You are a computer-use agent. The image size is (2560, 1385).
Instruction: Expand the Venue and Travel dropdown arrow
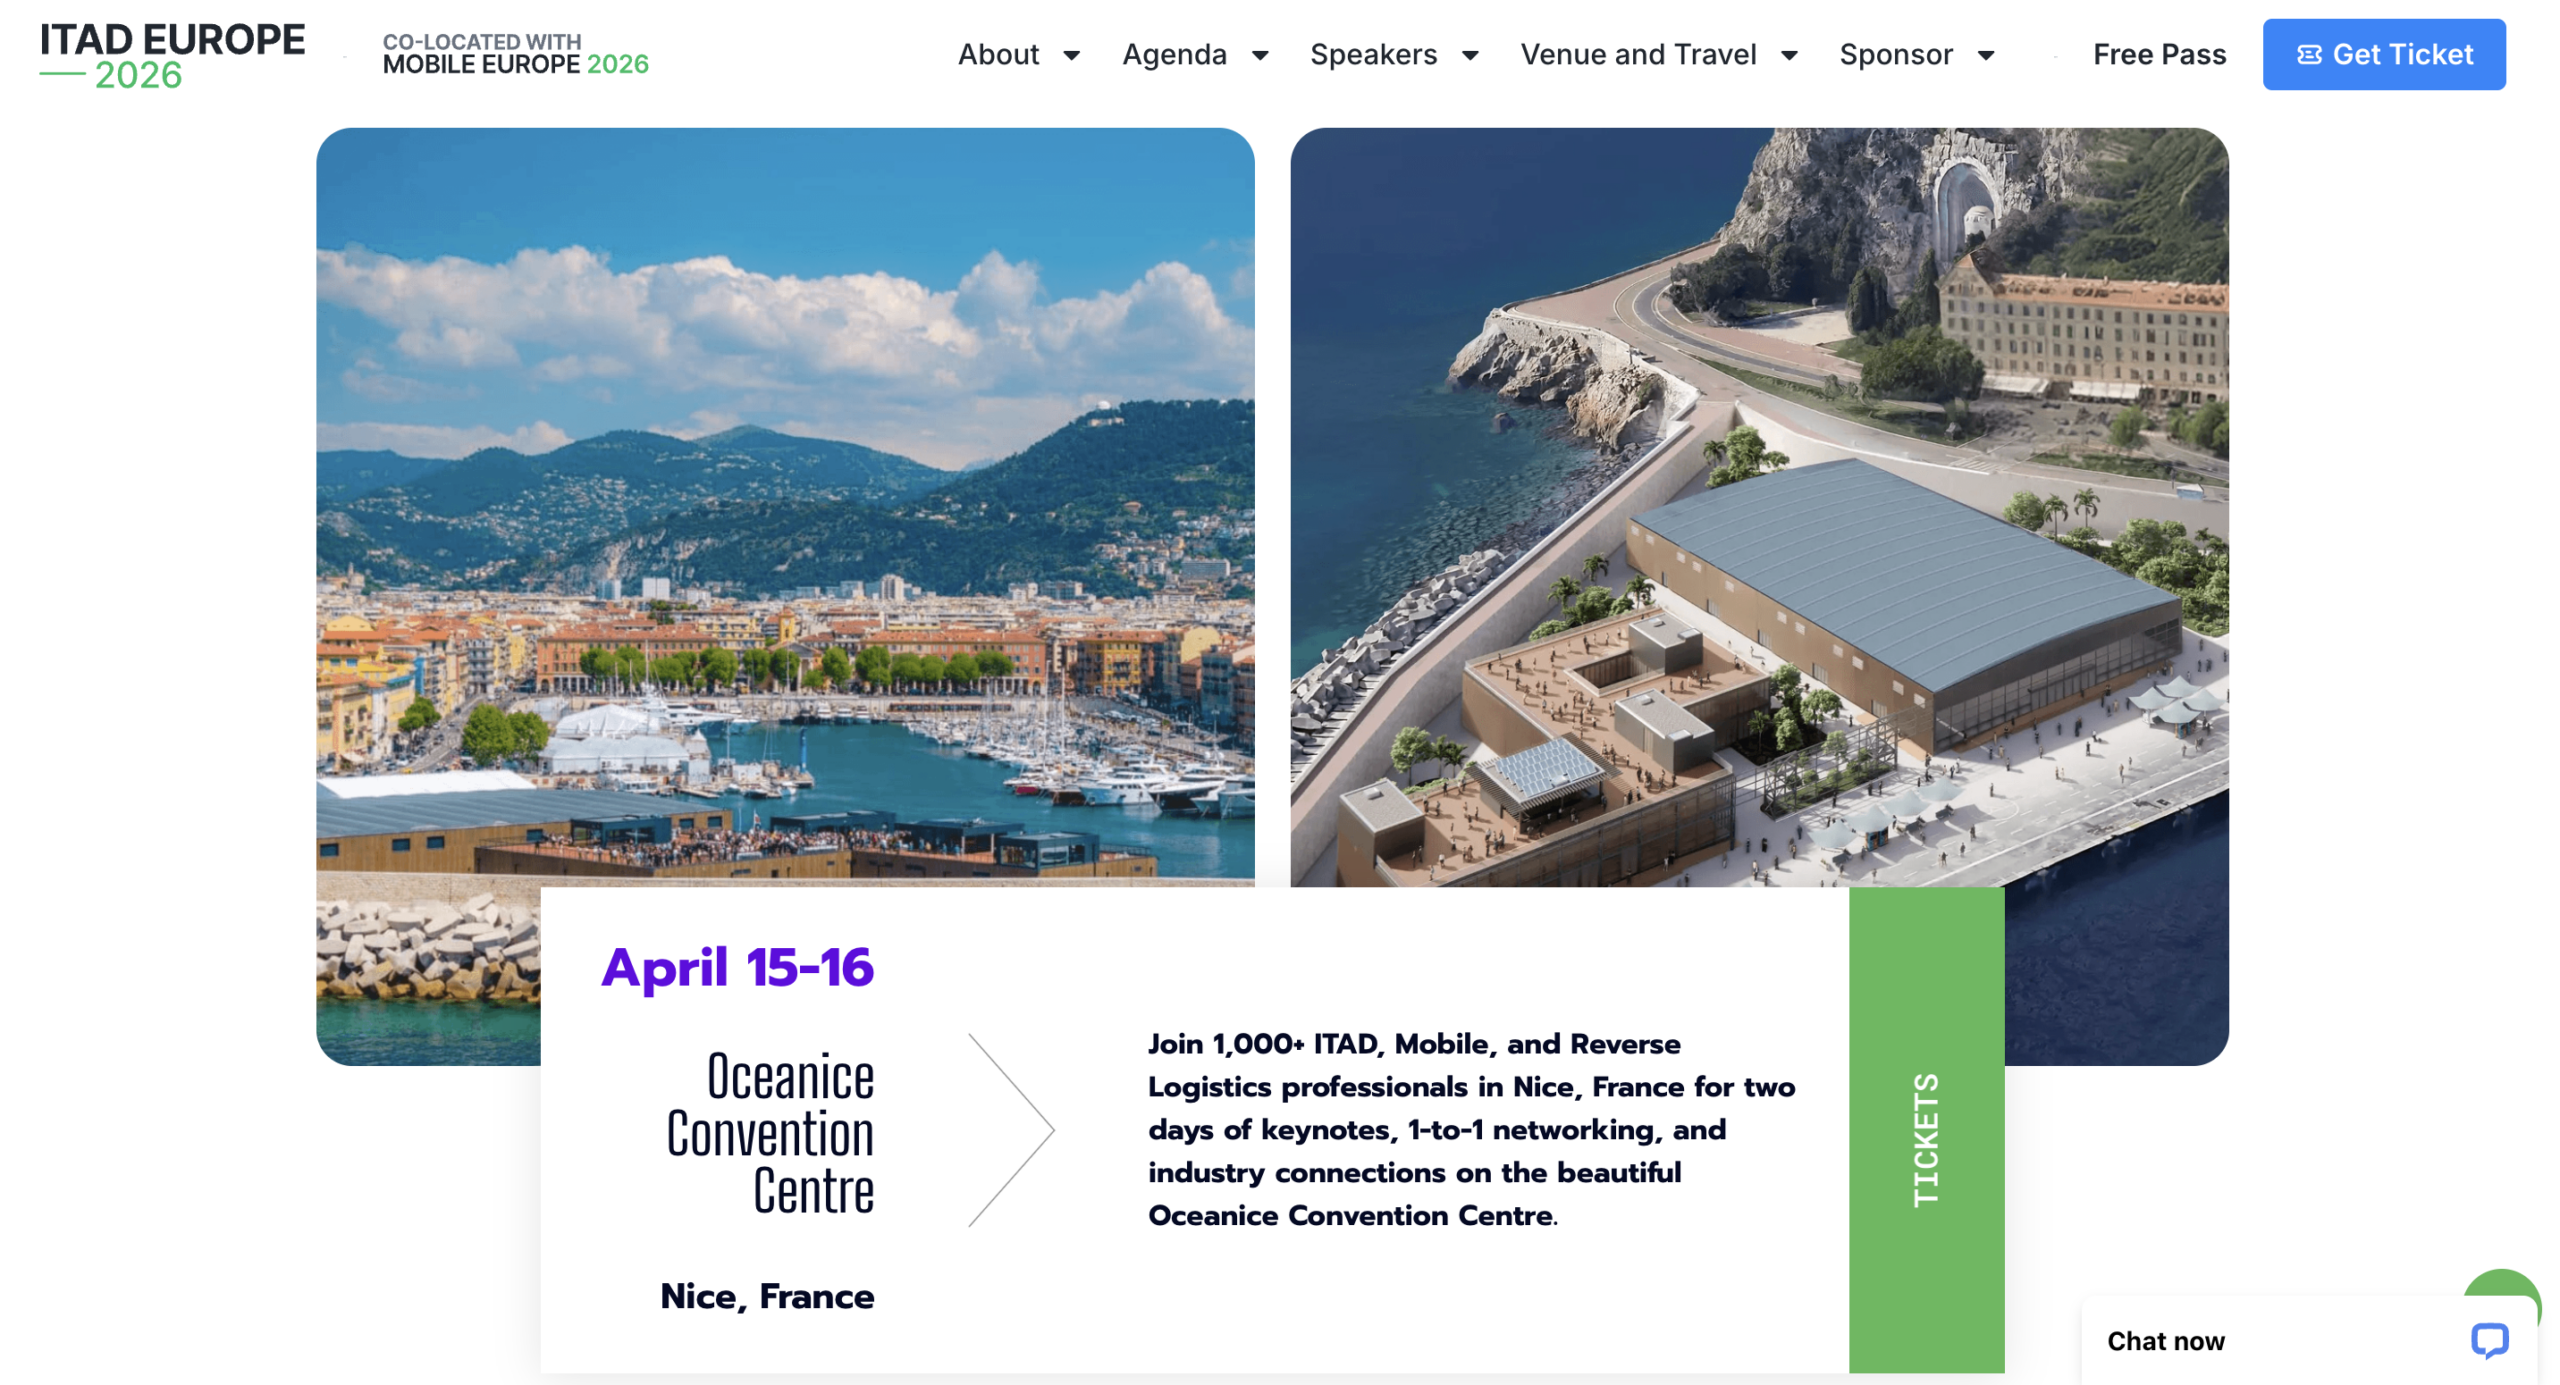pos(1789,56)
